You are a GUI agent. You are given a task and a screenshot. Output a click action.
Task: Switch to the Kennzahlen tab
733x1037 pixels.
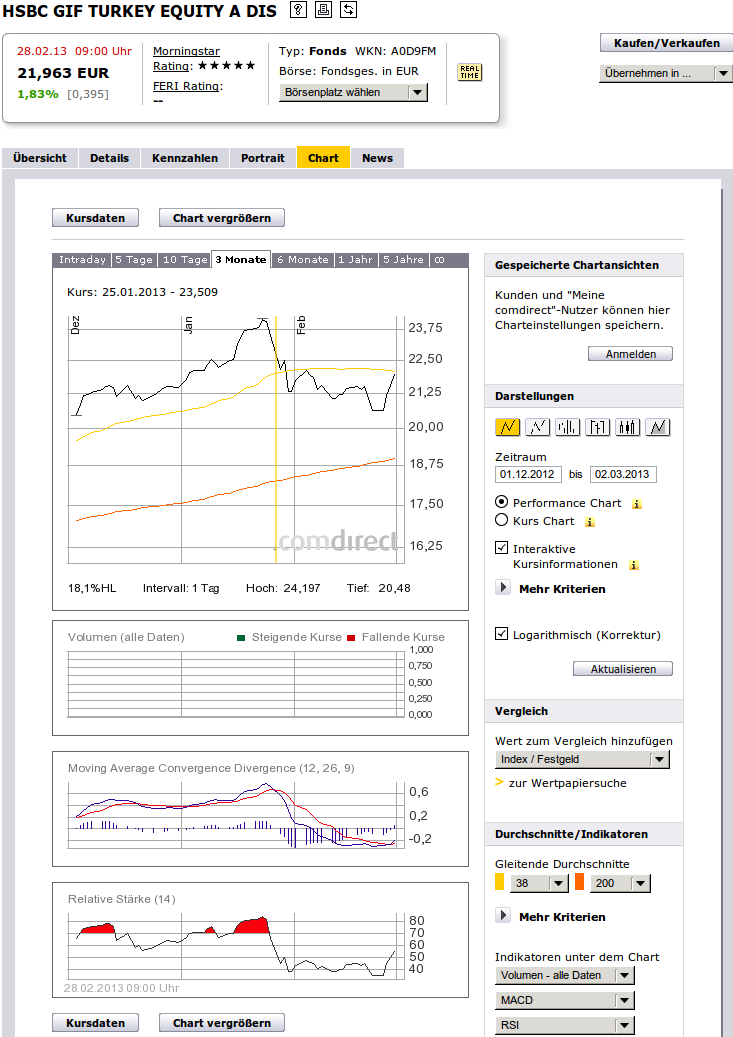(185, 158)
